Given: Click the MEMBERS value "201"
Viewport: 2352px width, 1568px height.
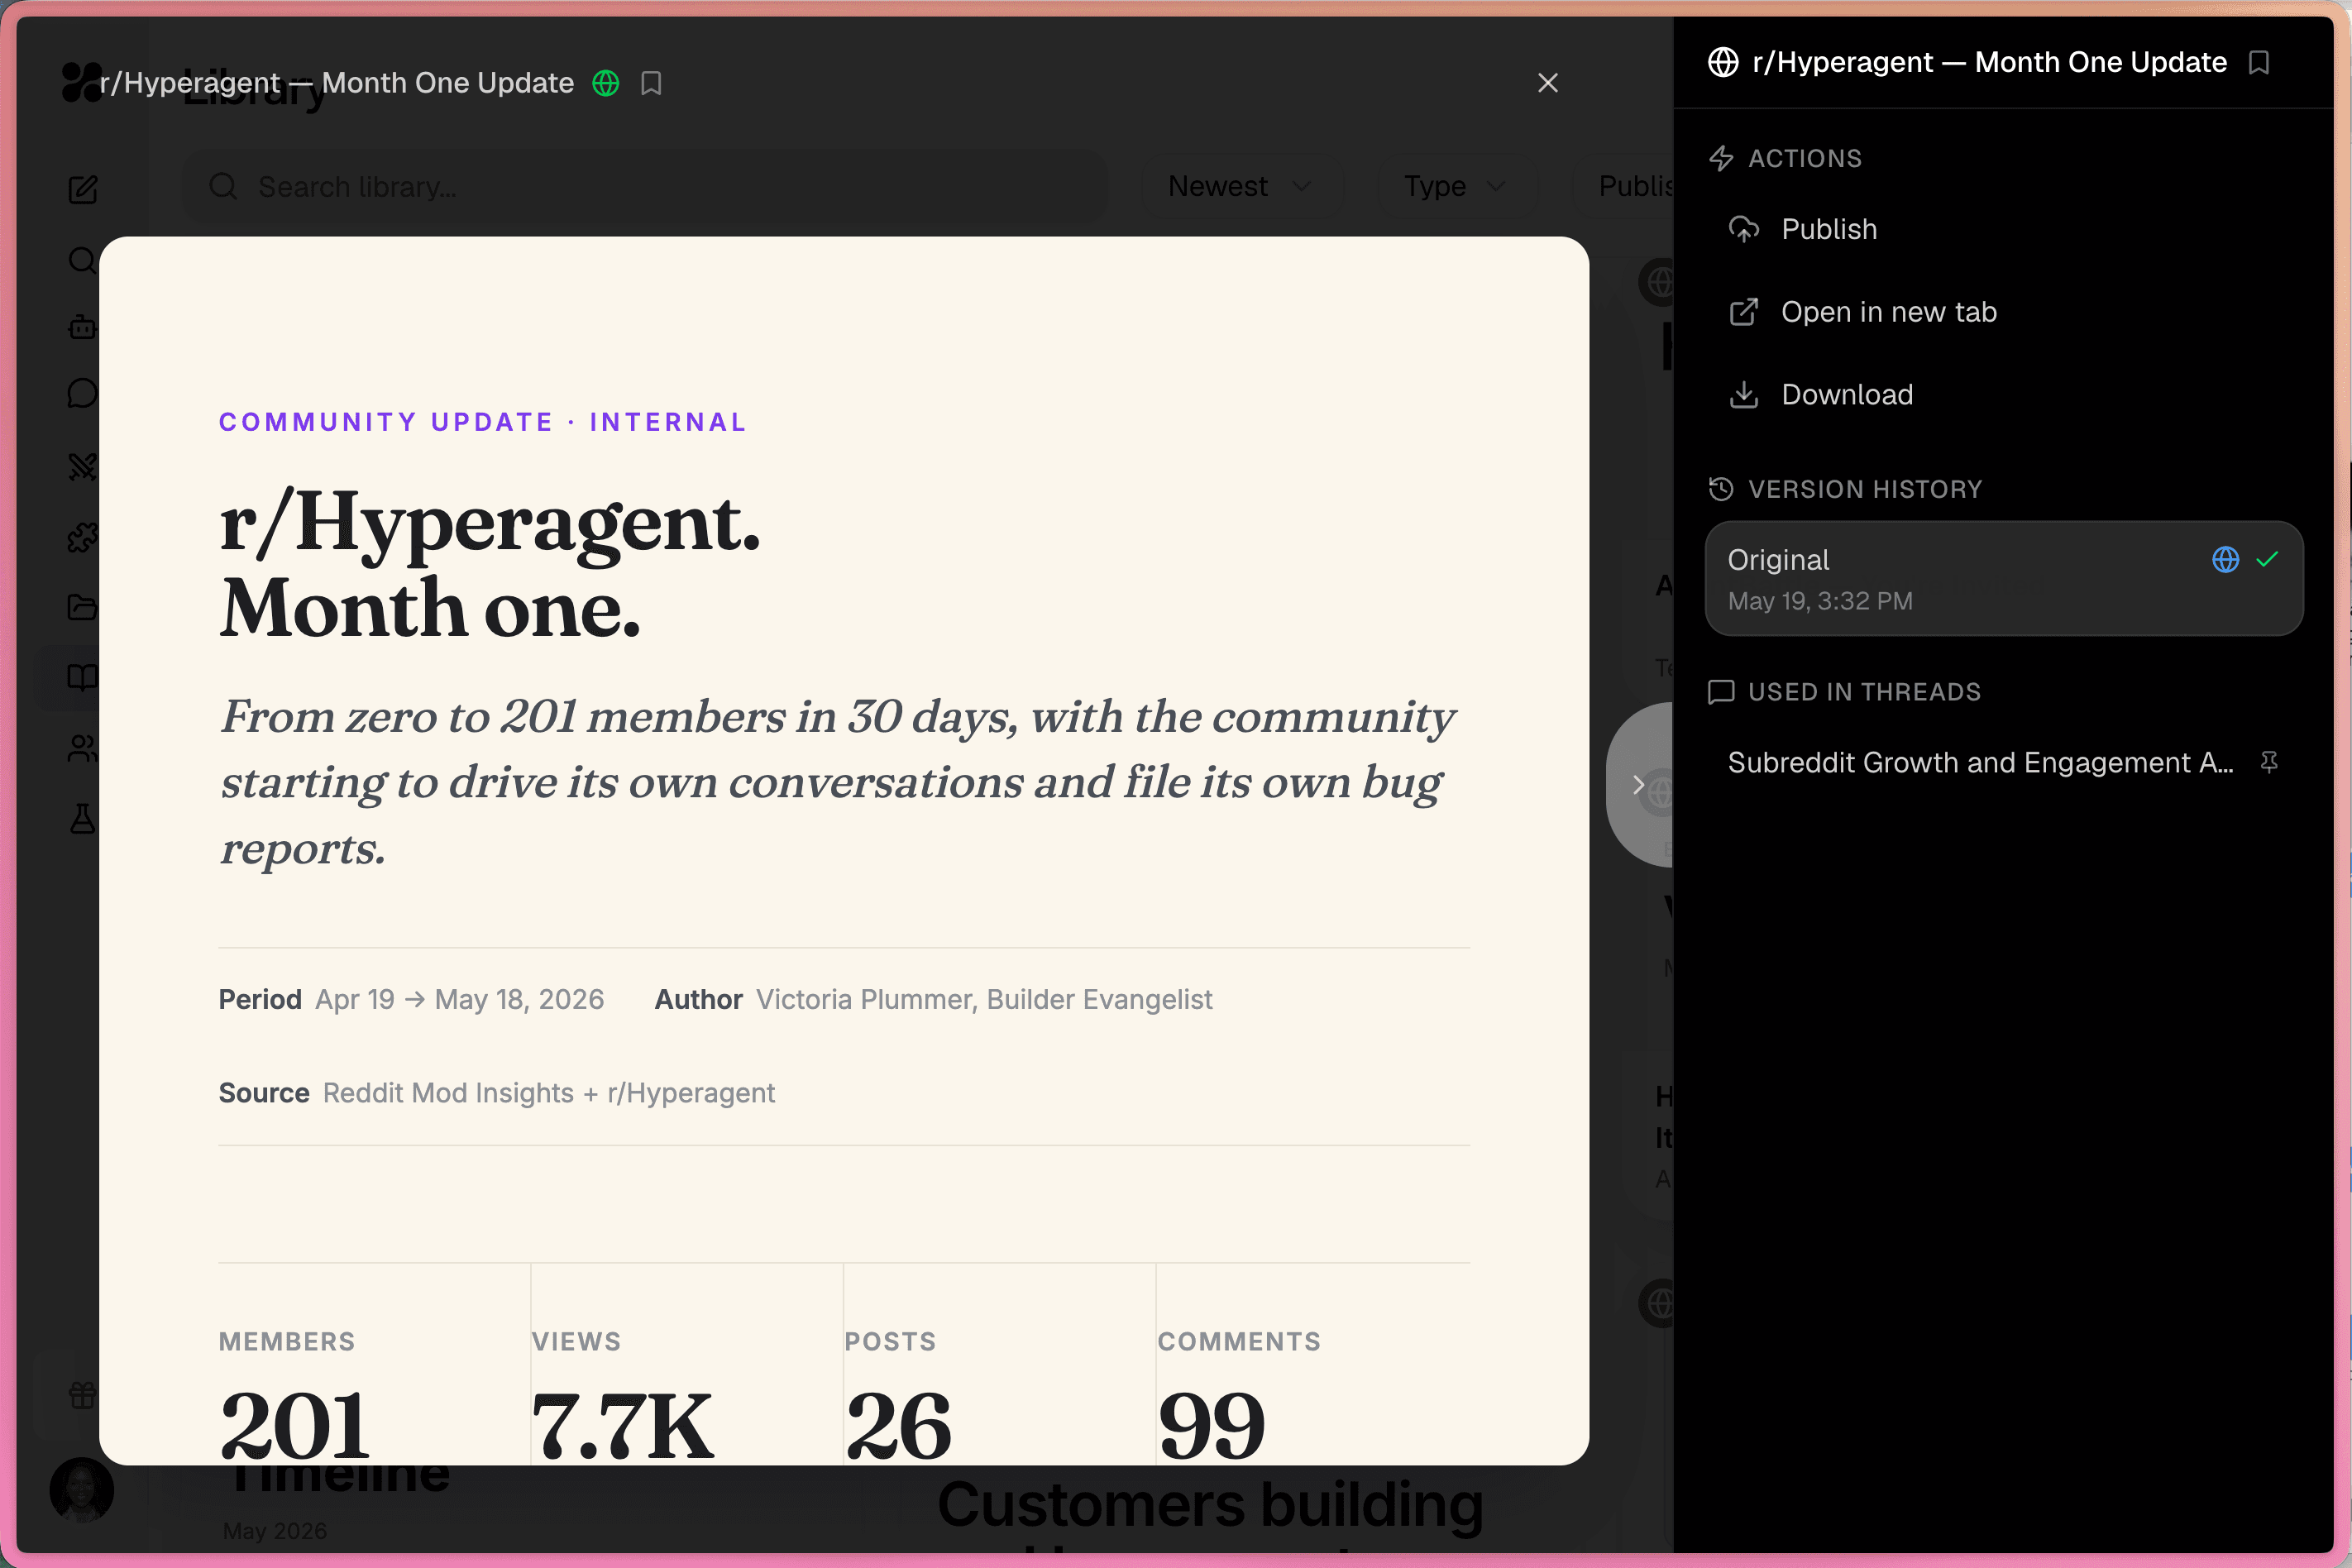Looking at the screenshot, I should pos(295,1426).
